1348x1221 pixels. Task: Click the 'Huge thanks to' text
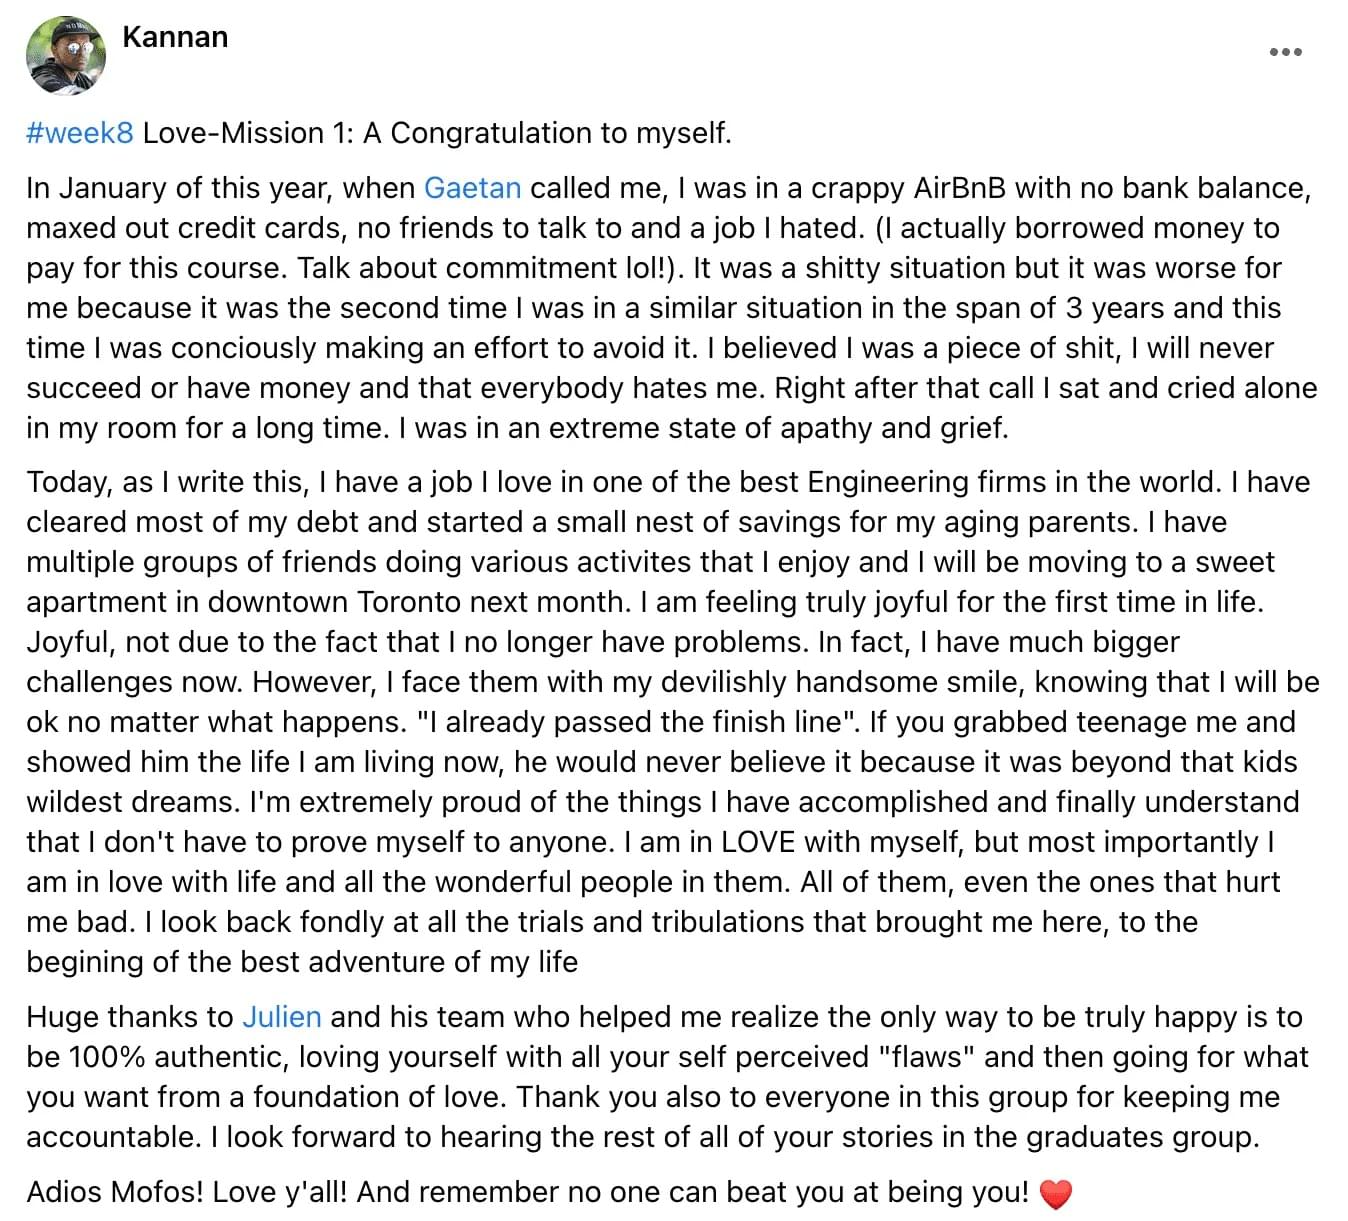click(129, 1017)
